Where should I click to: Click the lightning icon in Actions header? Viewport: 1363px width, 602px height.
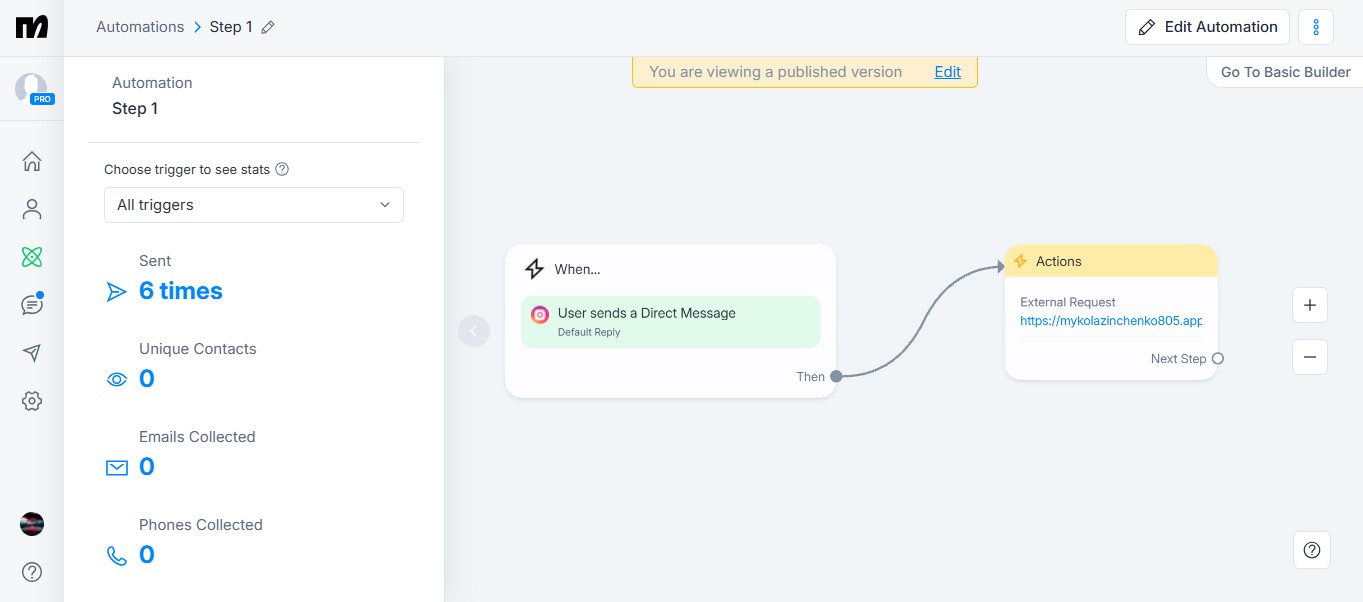(x=1021, y=261)
